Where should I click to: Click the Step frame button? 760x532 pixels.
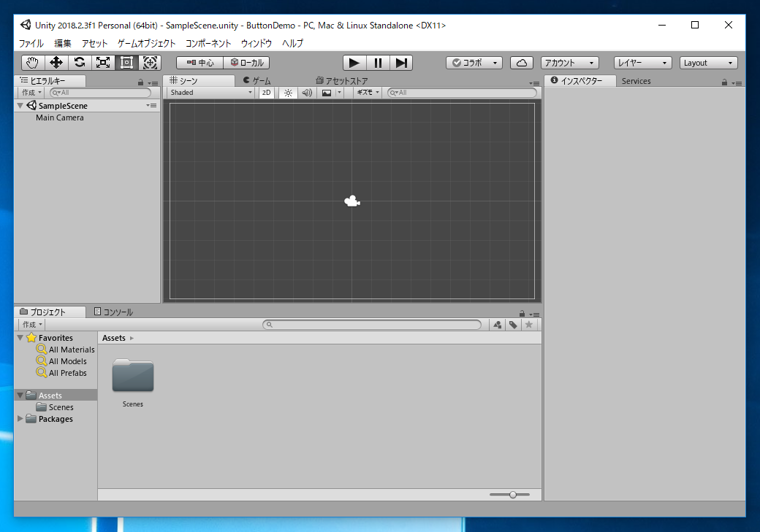401,63
